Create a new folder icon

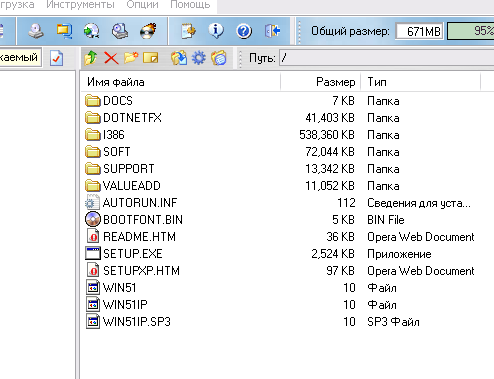pyautogui.click(x=131, y=58)
